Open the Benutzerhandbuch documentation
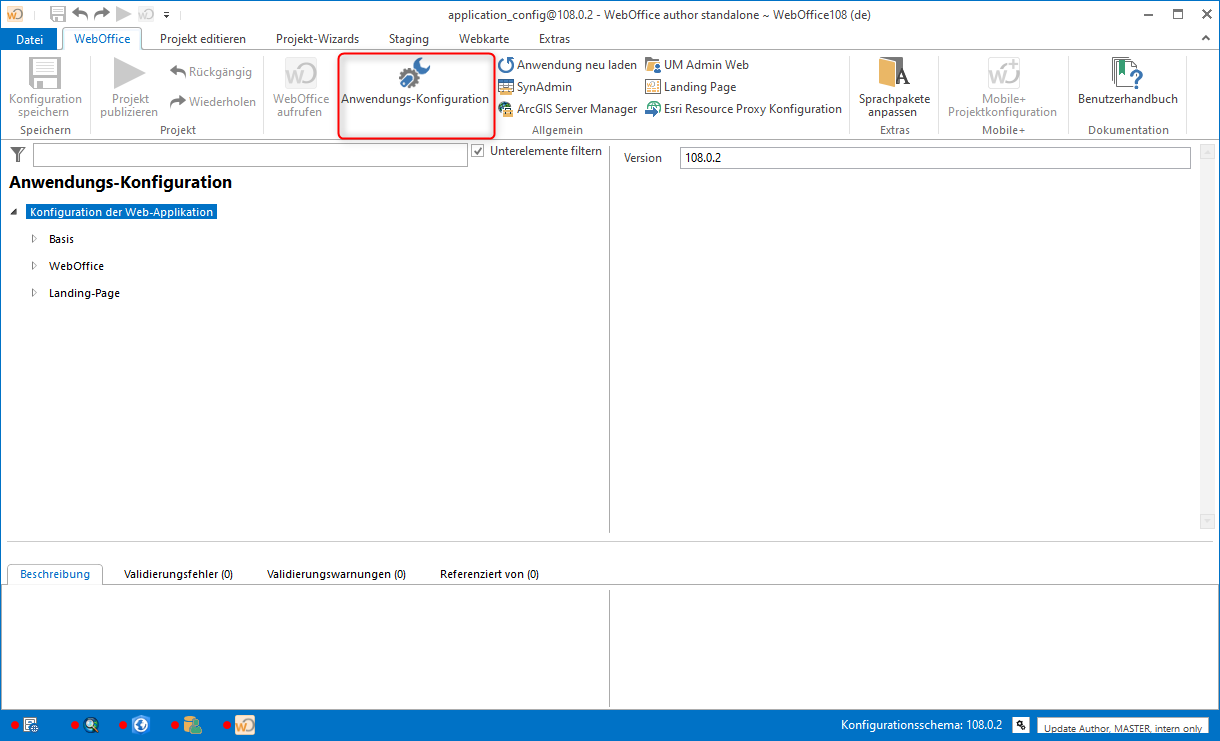This screenshot has width=1220, height=741. click(x=1127, y=85)
